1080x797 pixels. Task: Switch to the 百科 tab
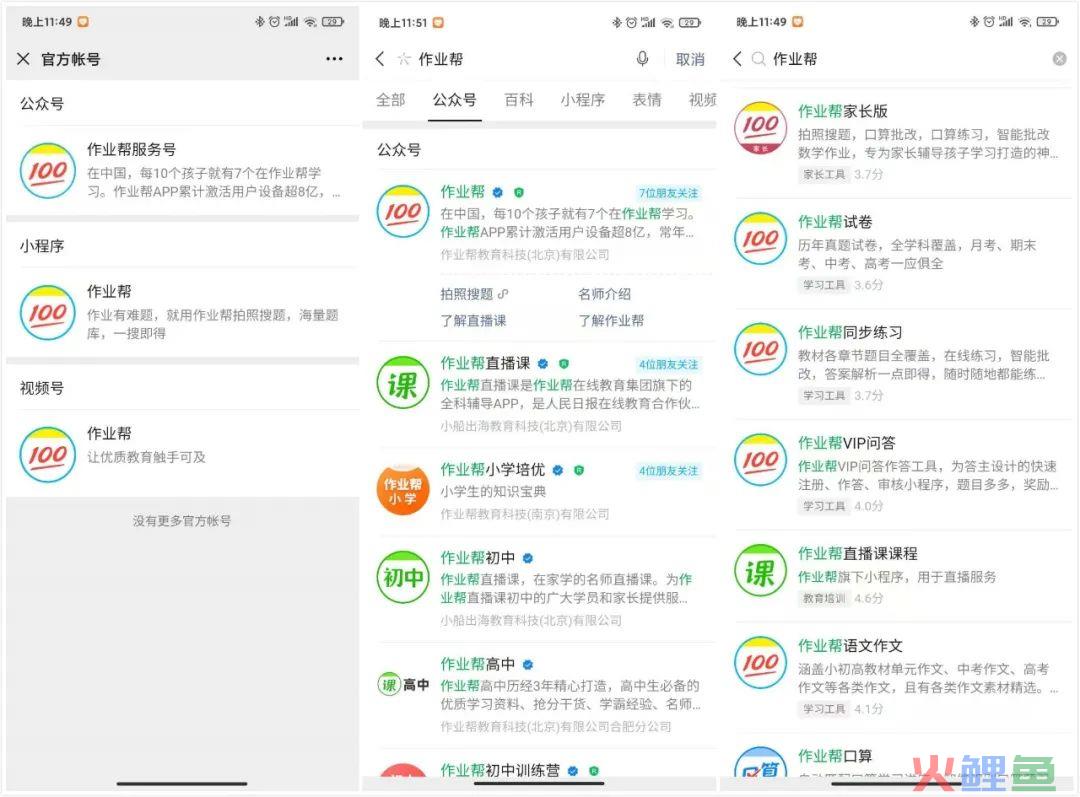pos(519,100)
